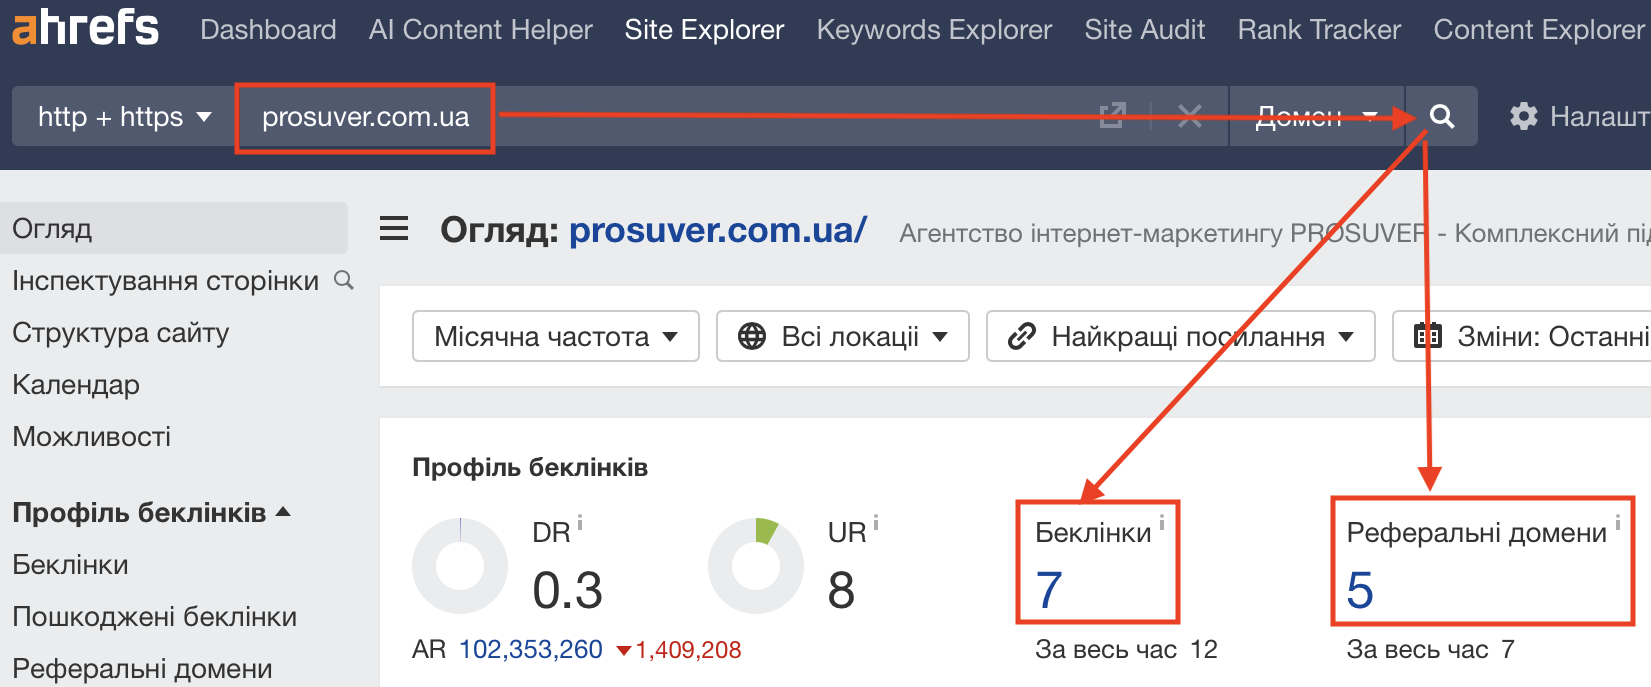Click the all-time referring domains value 7
The image size is (1651, 687).
click(1508, 649)
